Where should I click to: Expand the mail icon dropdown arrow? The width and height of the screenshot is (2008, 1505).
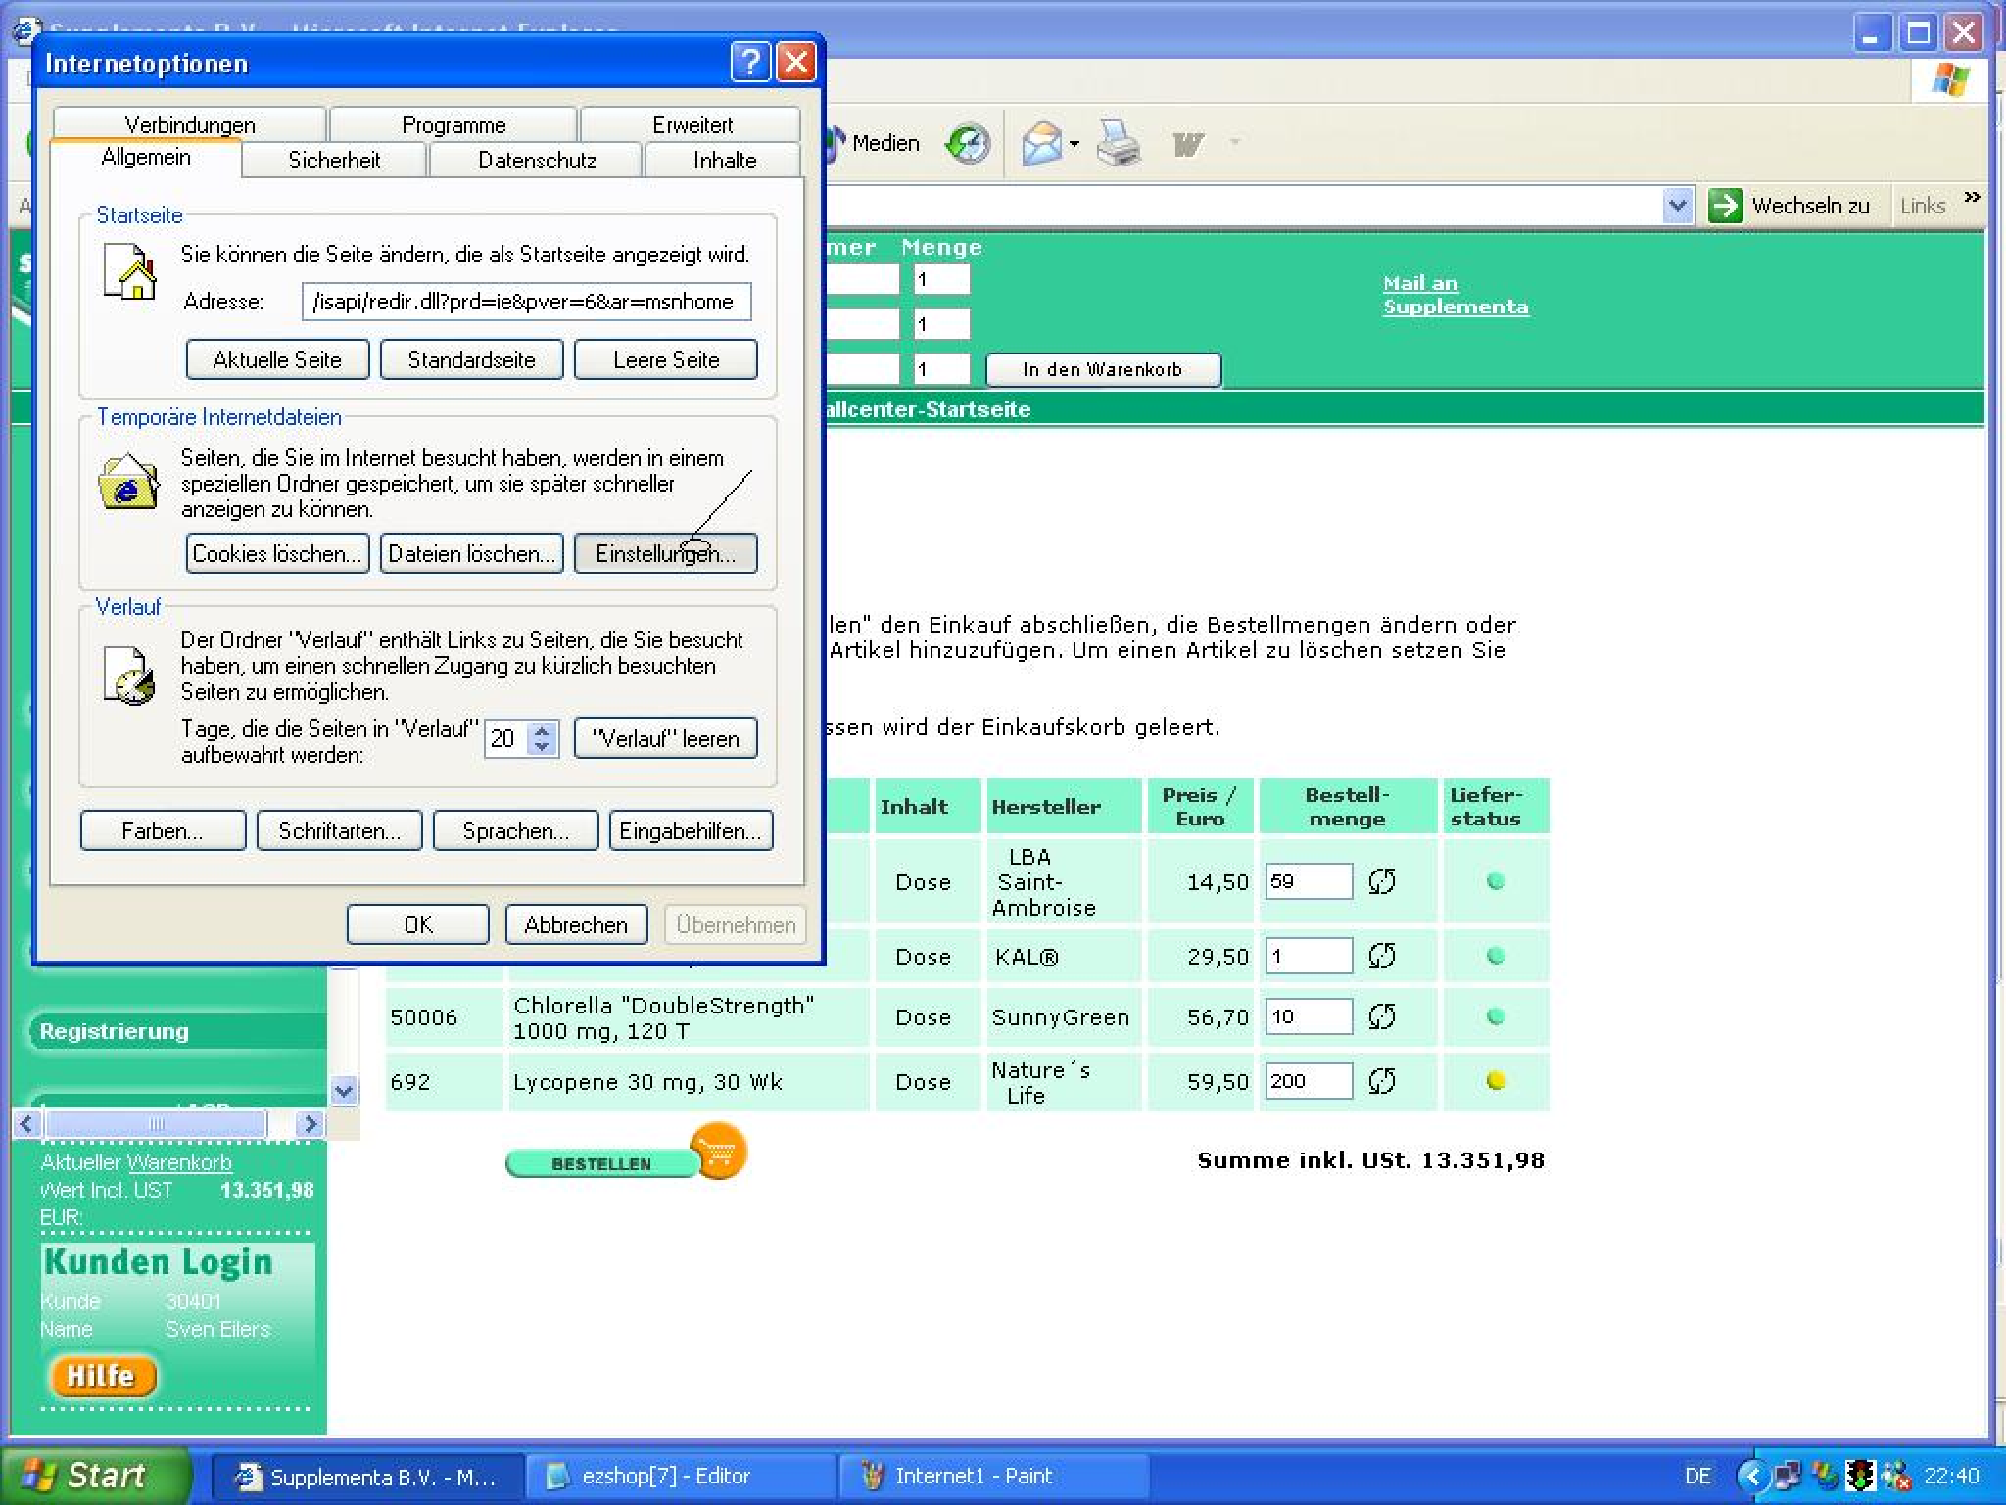click(x=1074, y=145)
